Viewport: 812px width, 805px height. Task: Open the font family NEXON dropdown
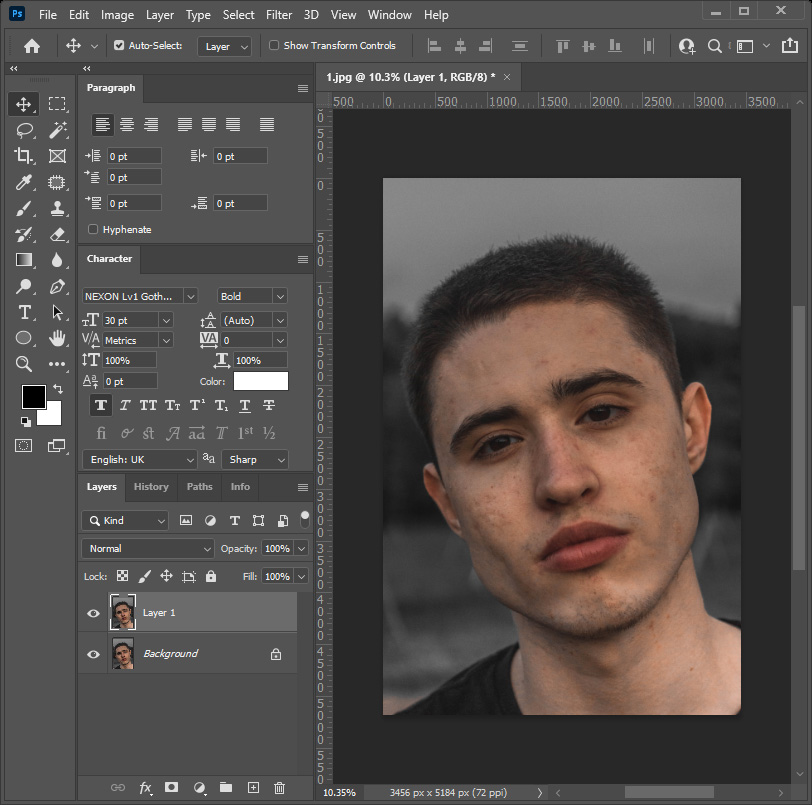[x=139, y=296]
